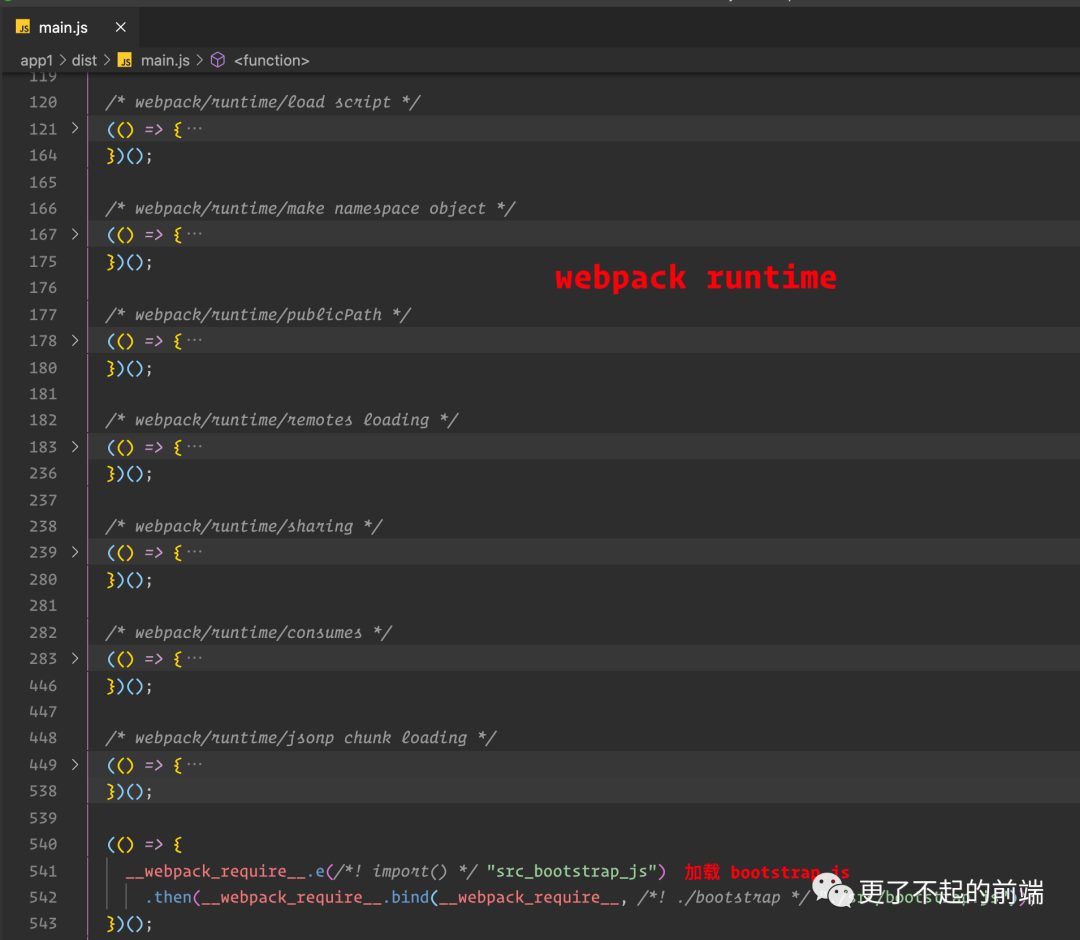The height and width of the screenshot is (940, 1080).
Task: Click the fold ellipsis on line 283
Action: [195, 659]
